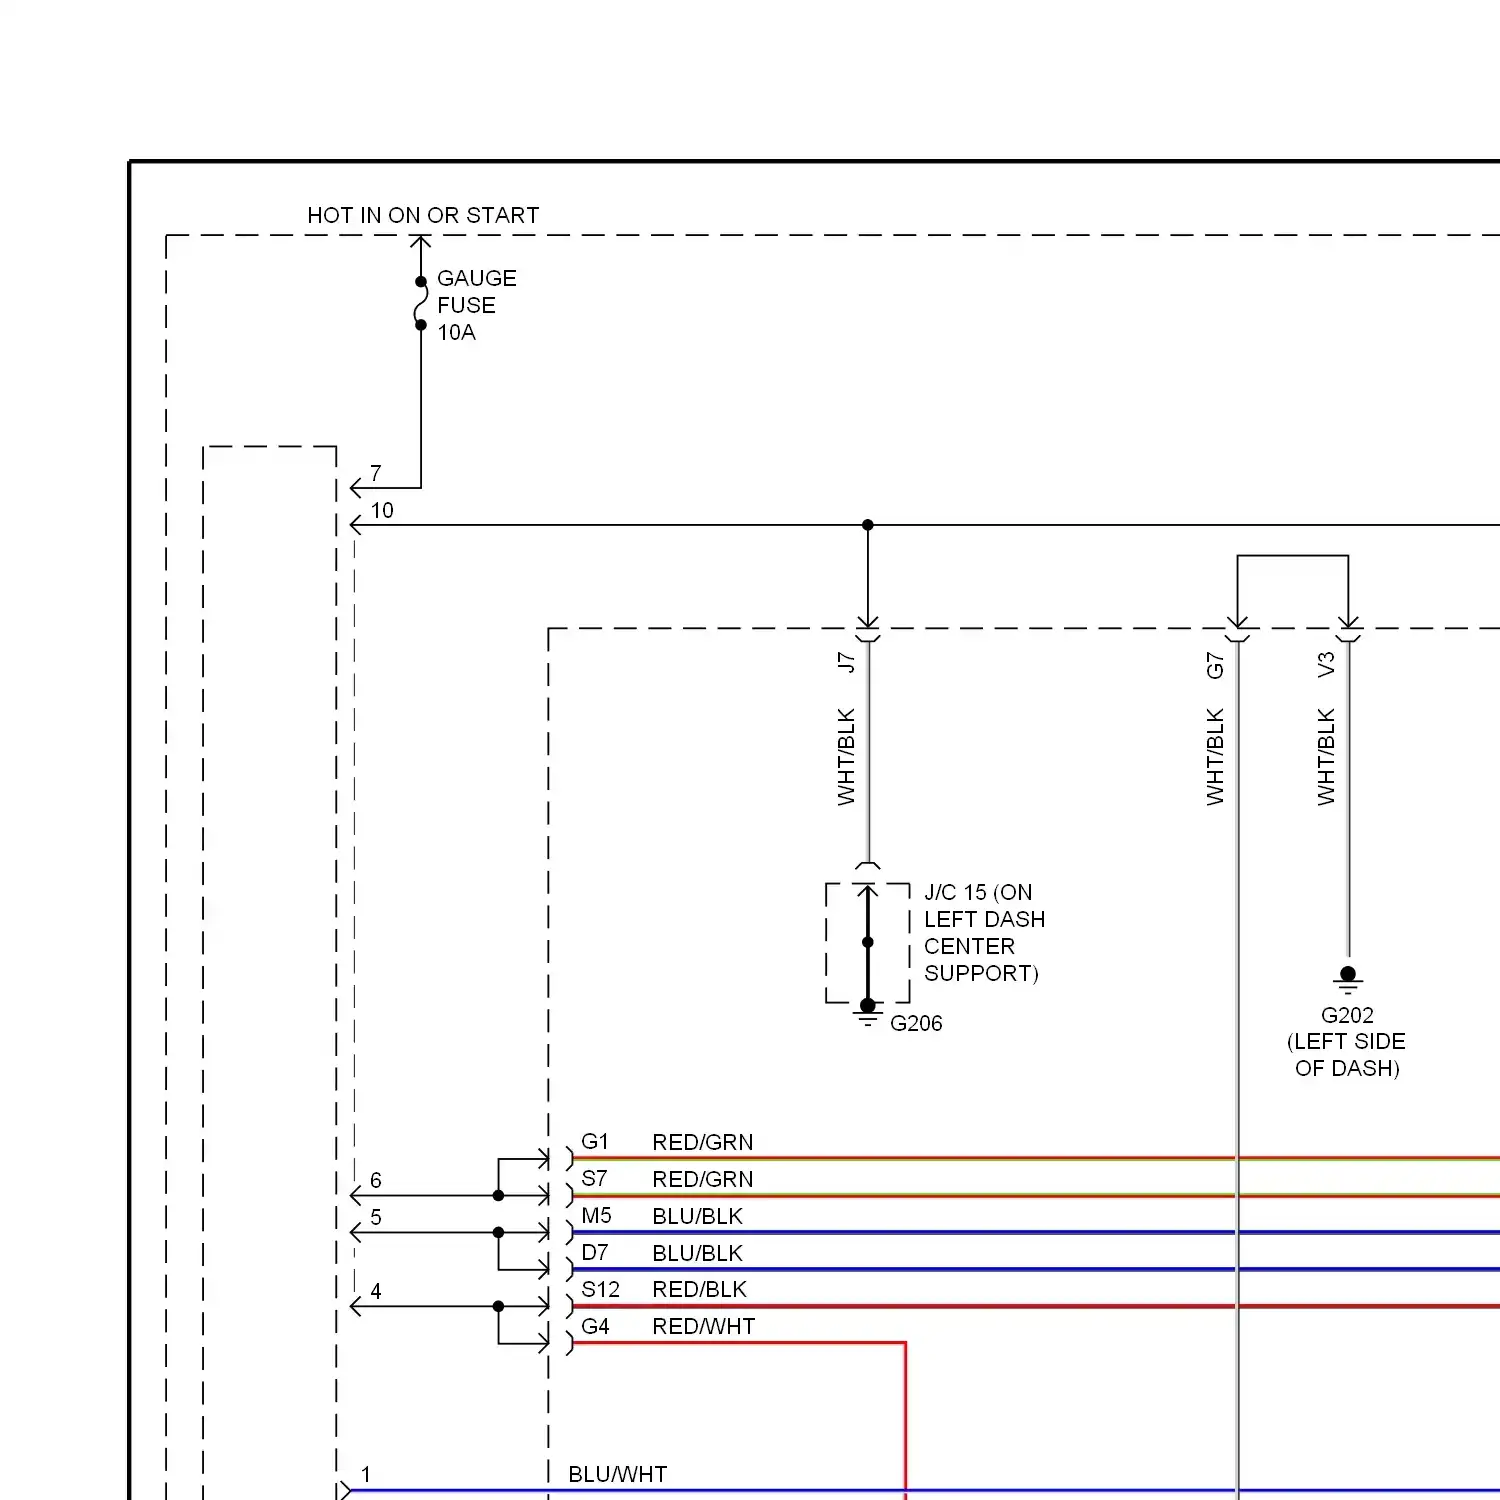Click pin number 5 label
Screen dimensions: 1500x1500
point(376,1217)
